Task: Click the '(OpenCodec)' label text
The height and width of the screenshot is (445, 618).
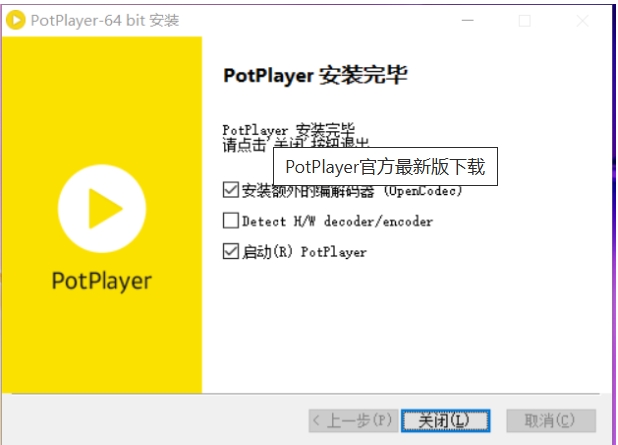Action: 423,191
